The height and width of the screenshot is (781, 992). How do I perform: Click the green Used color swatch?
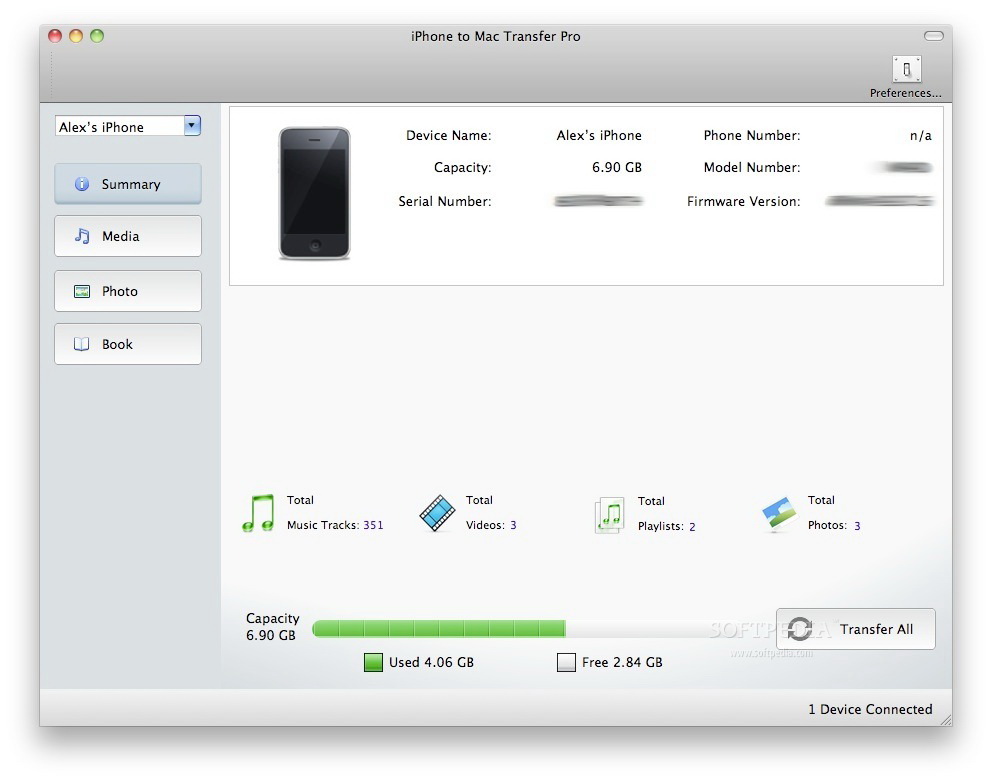[373, 663]
